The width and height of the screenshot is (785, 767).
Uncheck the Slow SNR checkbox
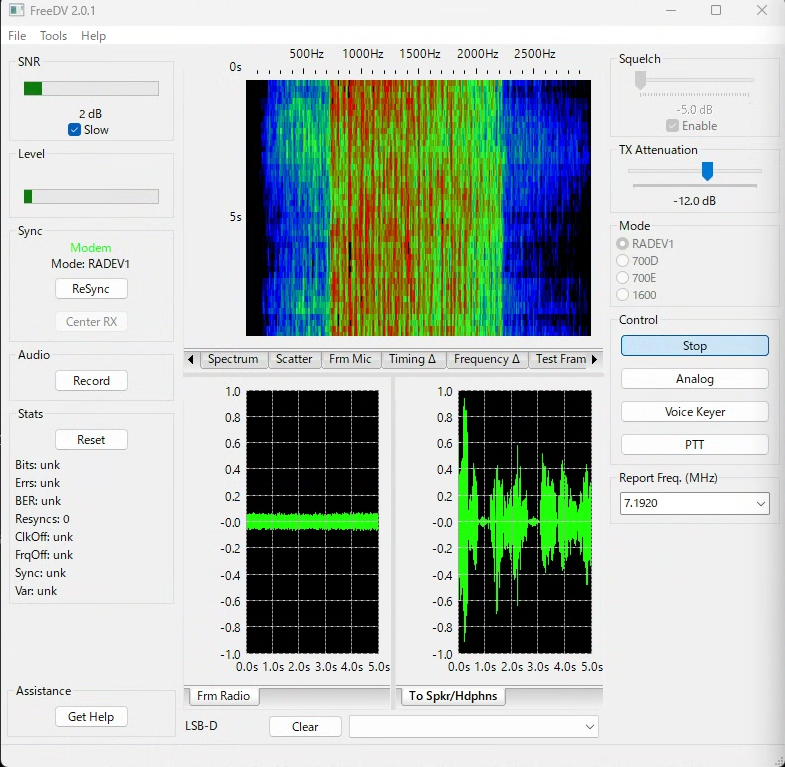click(x=74, y=130)
